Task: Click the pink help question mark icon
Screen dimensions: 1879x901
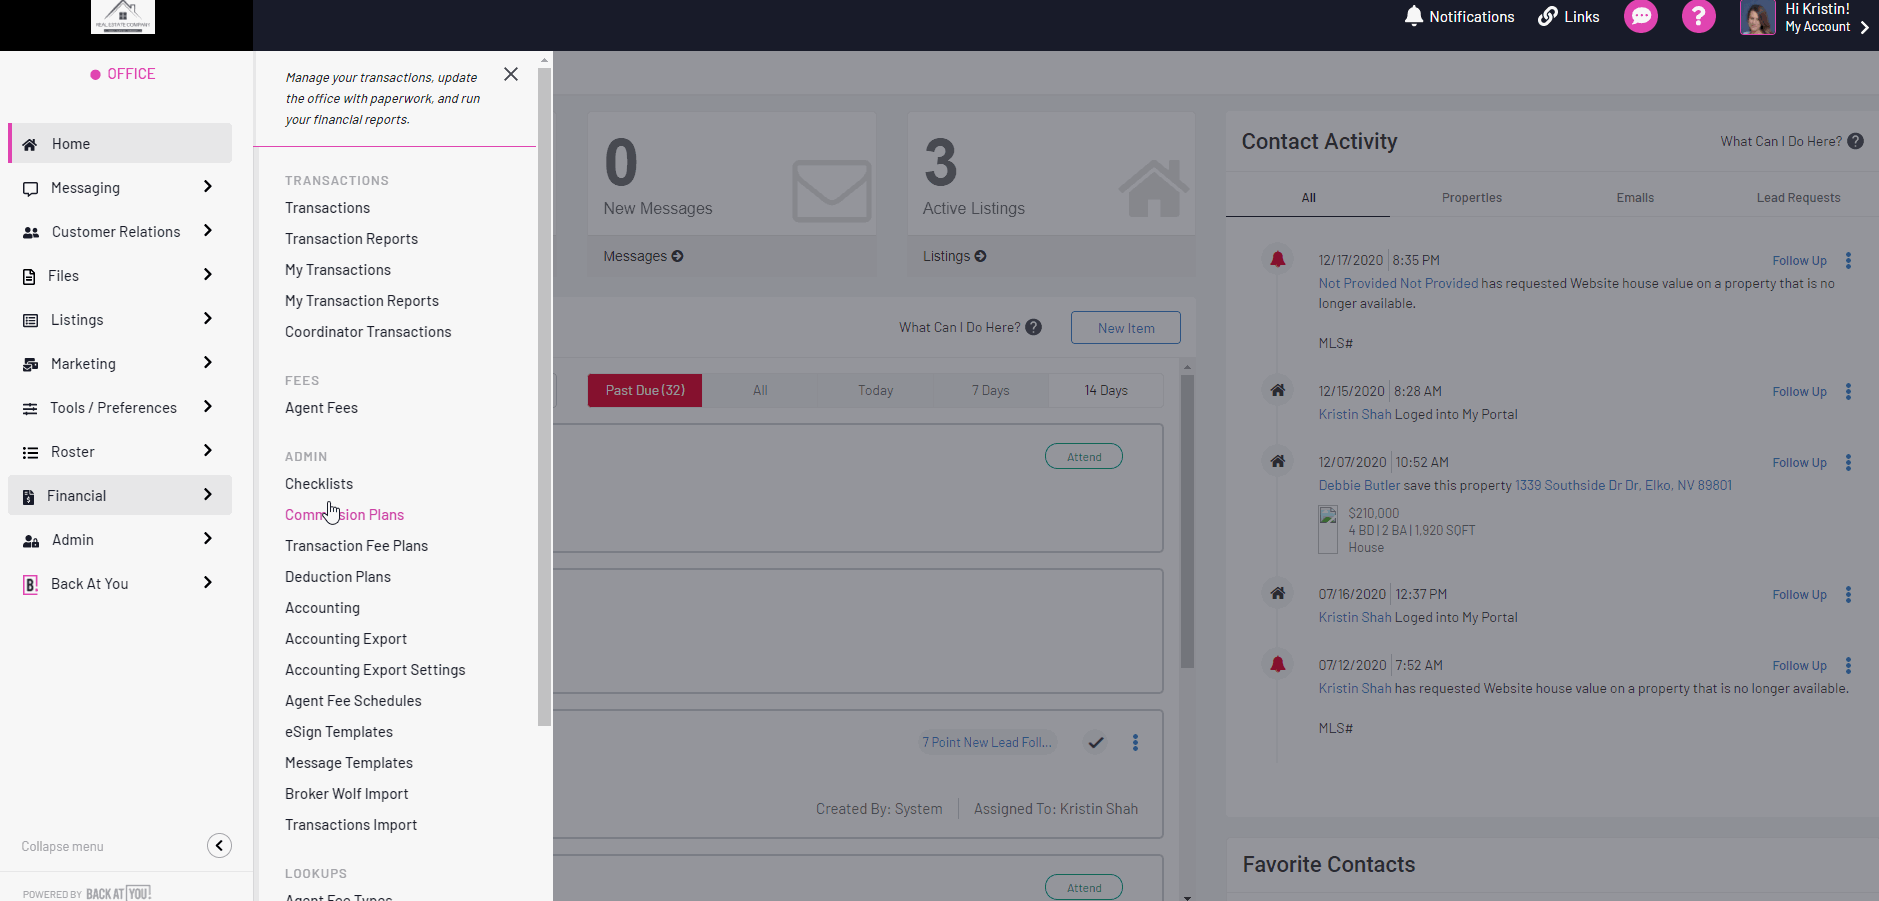Action: [x=1698, y=16]
